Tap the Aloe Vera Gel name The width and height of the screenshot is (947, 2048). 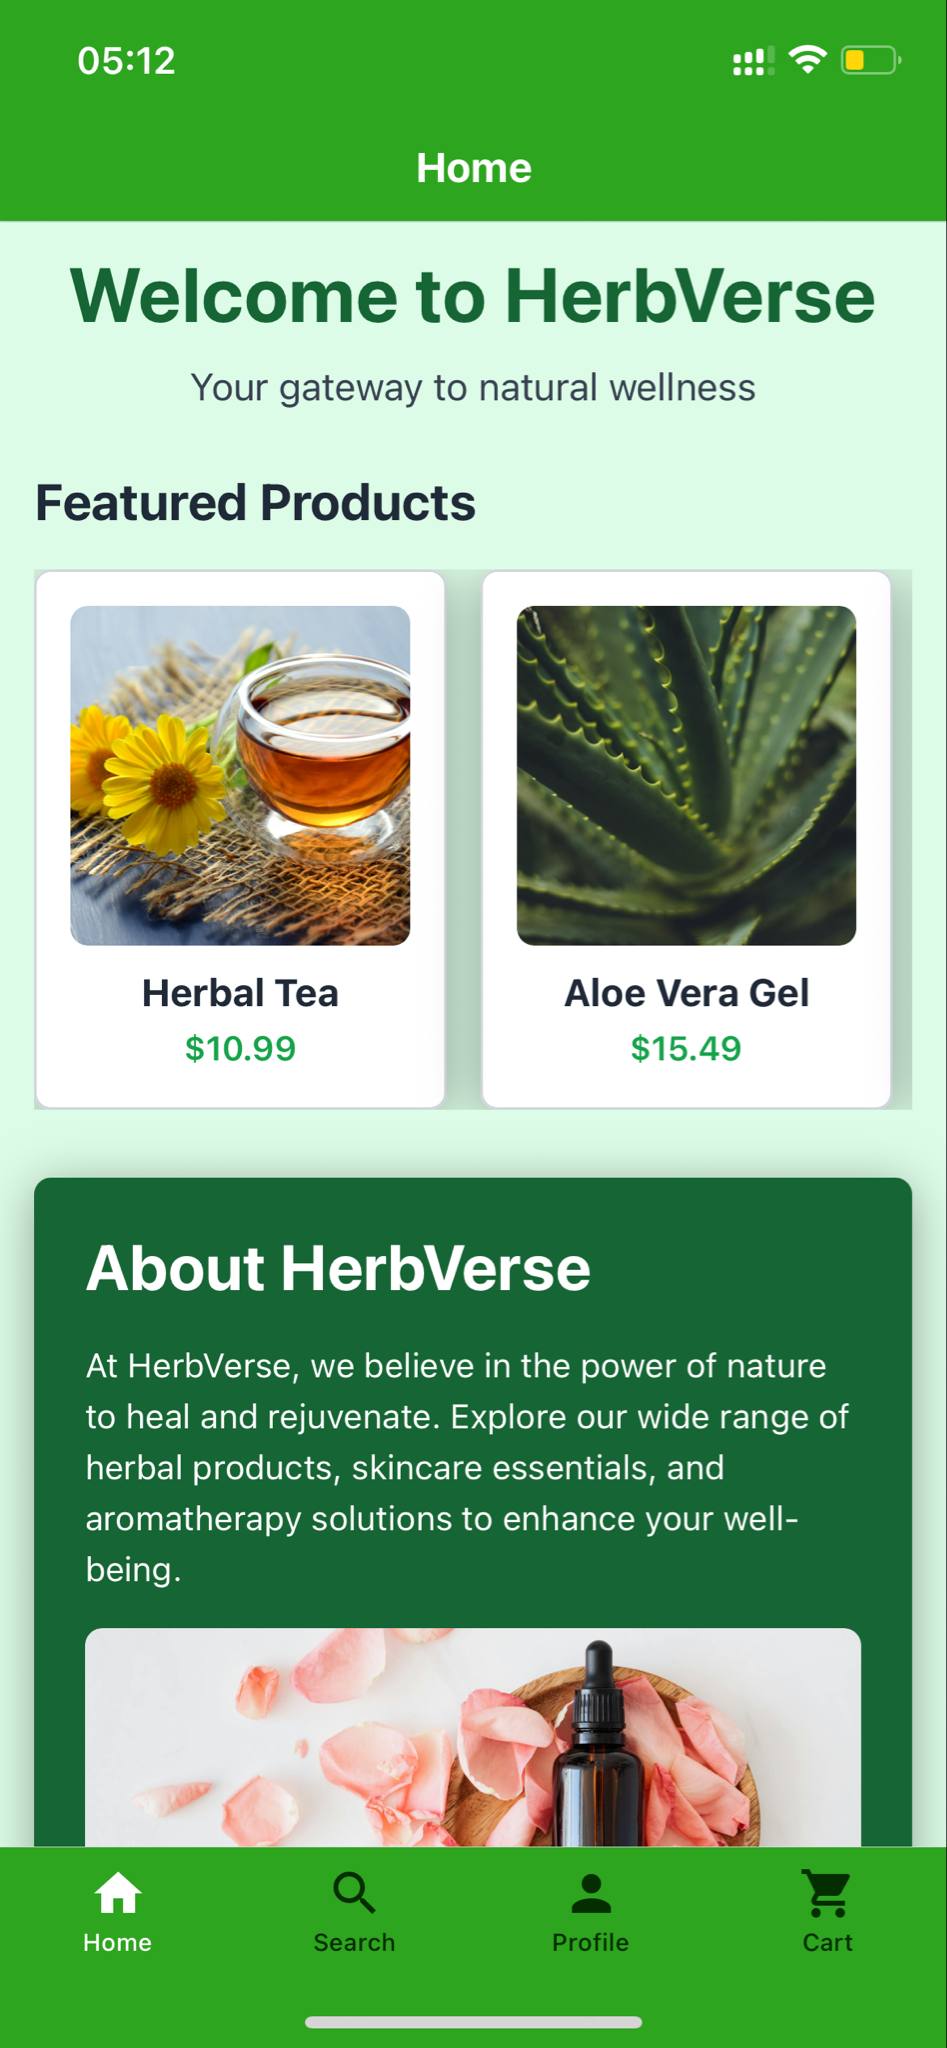(x=686, y=993)
